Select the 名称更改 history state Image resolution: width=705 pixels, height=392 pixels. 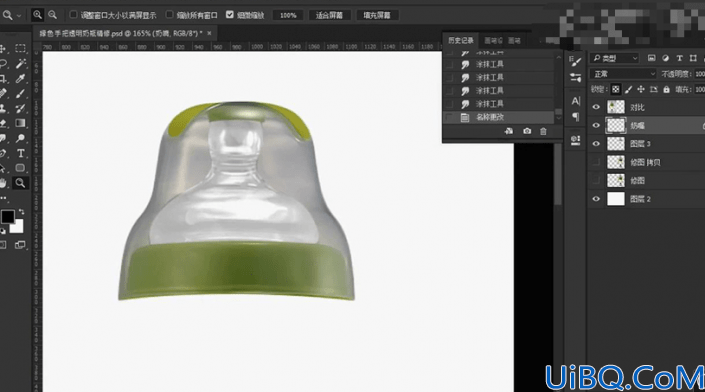pos(498,117)
